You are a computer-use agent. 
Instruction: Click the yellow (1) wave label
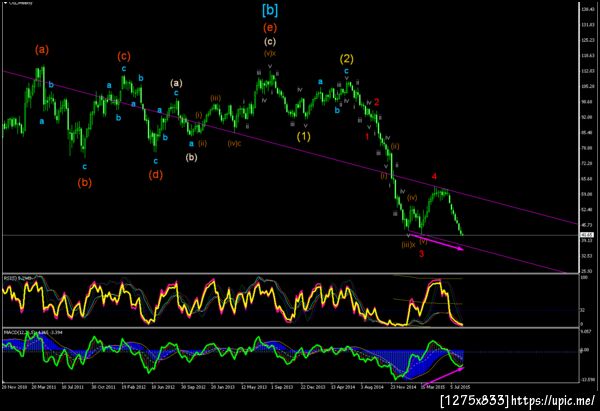point(304,136)
